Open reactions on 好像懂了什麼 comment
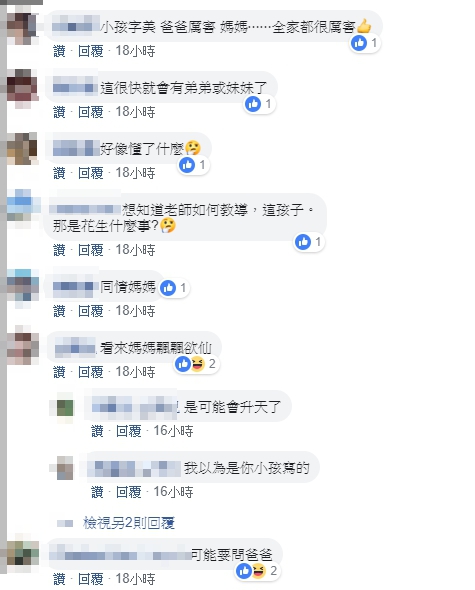 (x=194, y=165)
